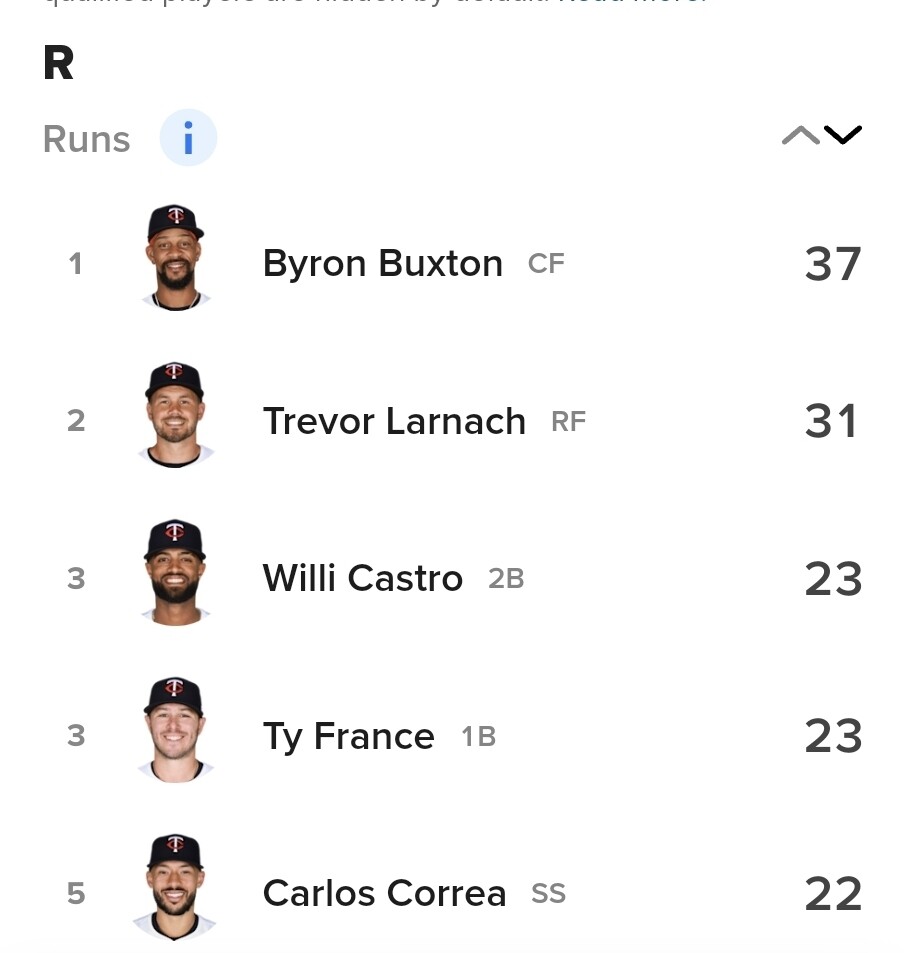
Task: Click Byron Buxton's CF position label
Action: click(x=546, y=264)
